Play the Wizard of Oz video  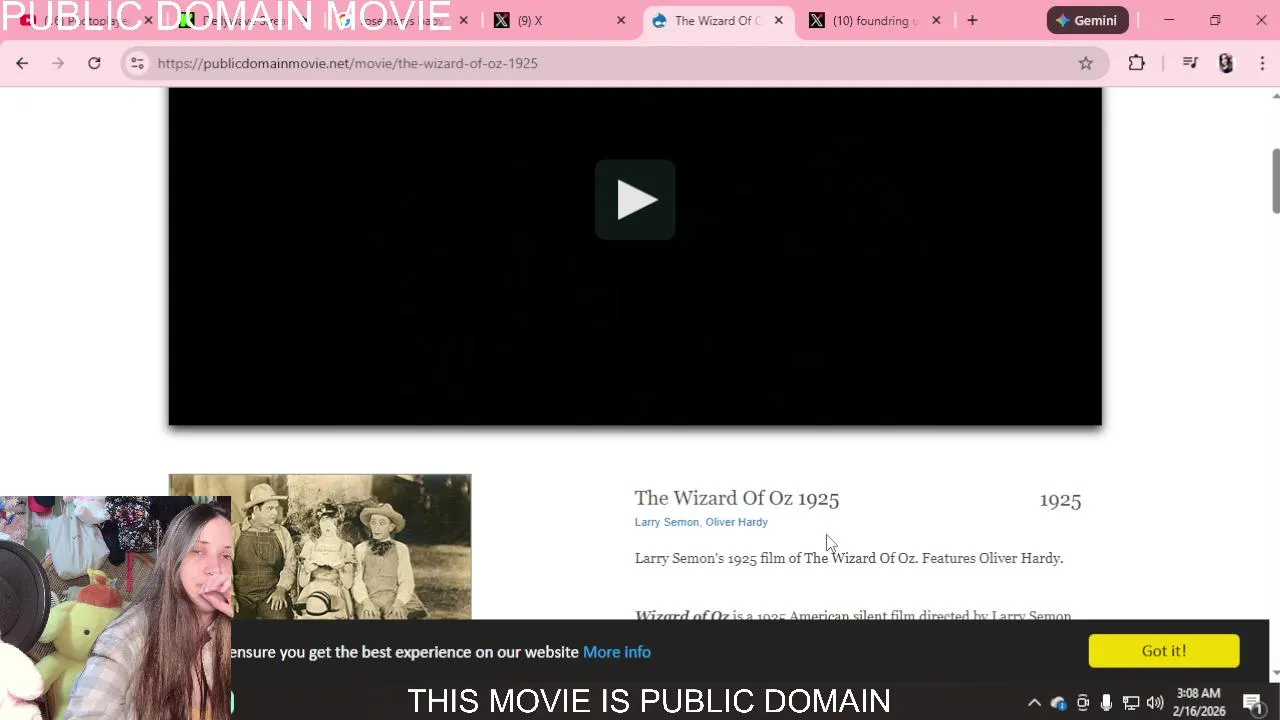[635, 200]
